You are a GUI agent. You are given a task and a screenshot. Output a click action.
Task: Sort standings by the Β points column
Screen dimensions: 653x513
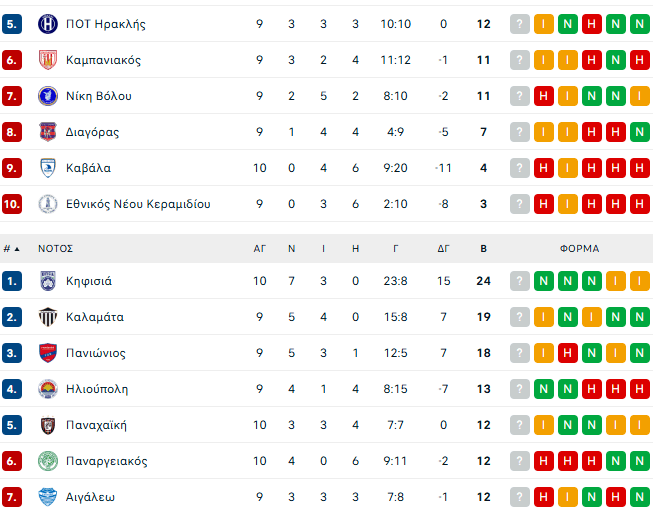484,248
